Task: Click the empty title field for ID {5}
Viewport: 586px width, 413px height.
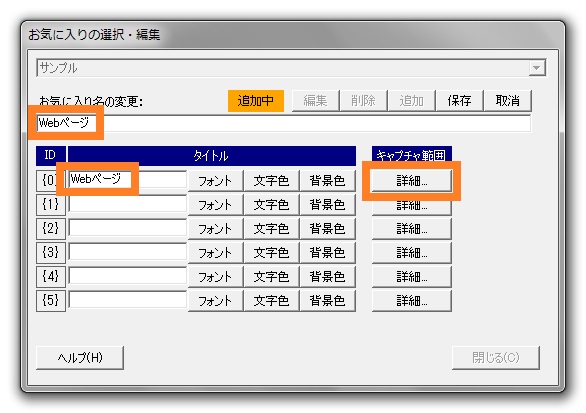Action: [x=127, y=300]
